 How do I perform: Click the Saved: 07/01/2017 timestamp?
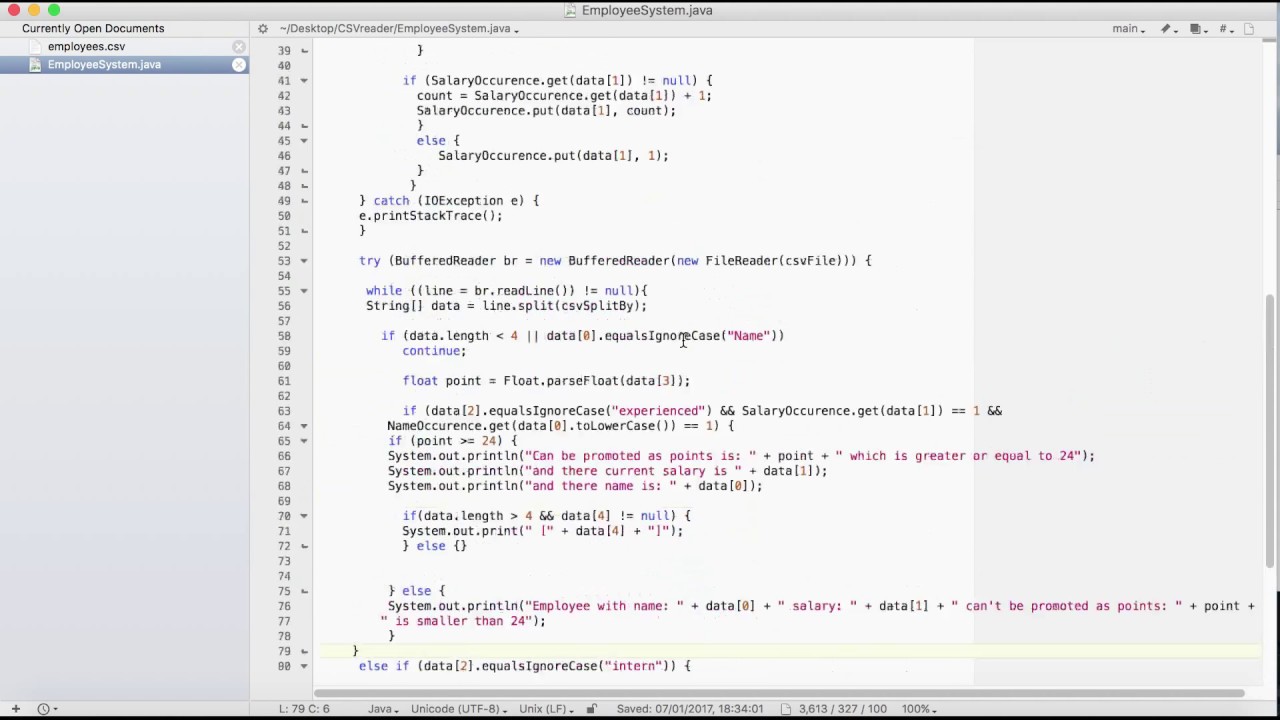[x=689, y=709]
